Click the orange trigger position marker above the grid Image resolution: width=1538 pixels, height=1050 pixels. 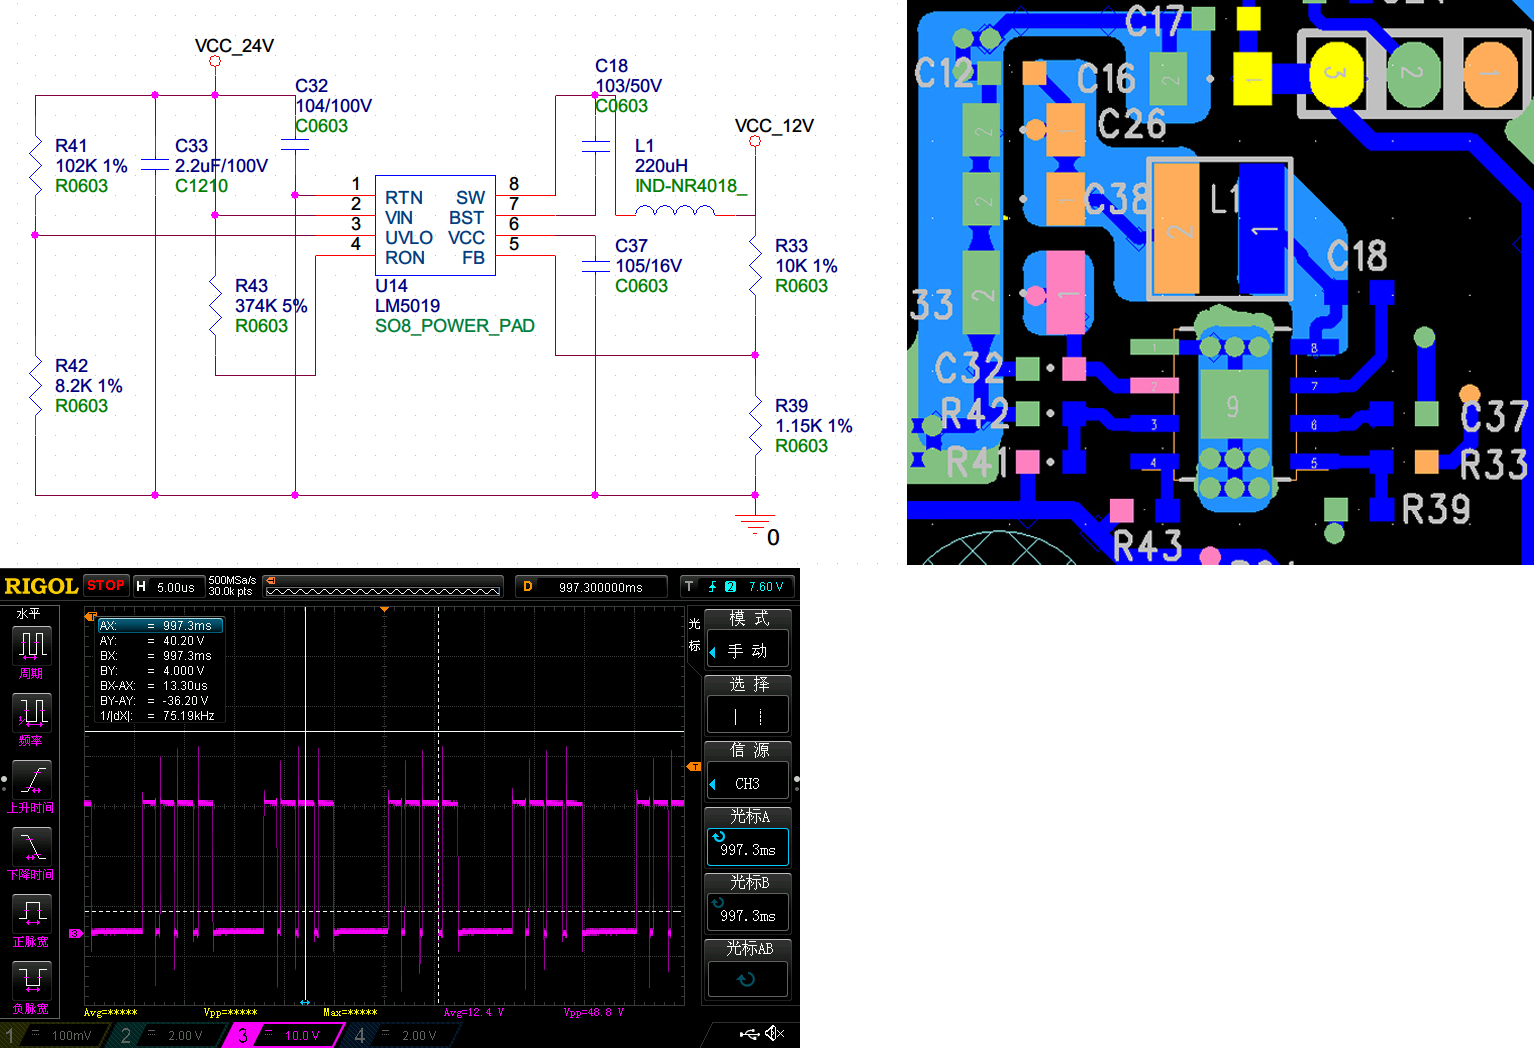(x=384, y=609)
